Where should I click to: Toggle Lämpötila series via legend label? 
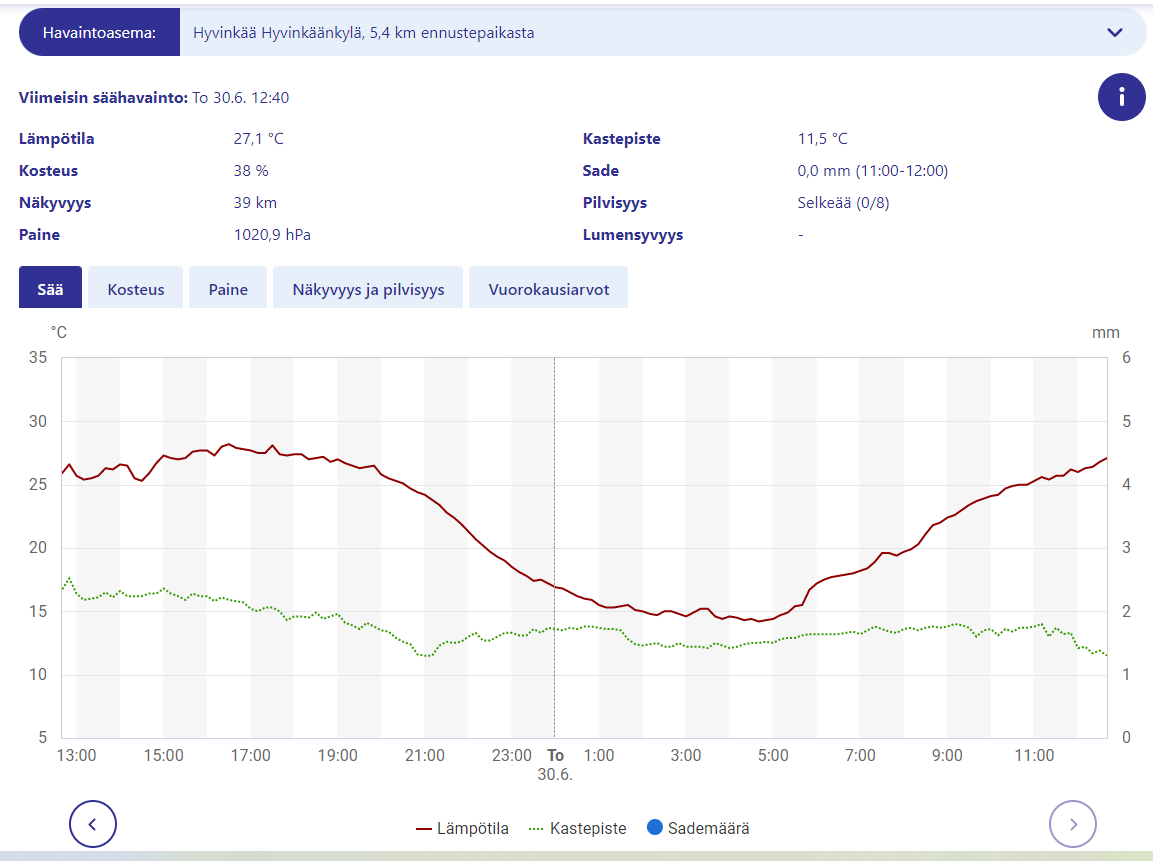click(x=472, y=828)
